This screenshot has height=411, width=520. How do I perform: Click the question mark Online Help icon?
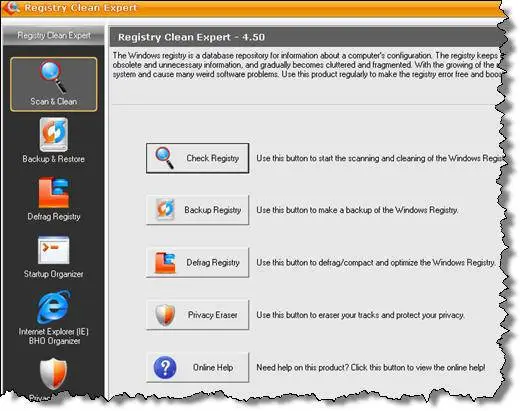pyautogui.click(x=165, y=367)
